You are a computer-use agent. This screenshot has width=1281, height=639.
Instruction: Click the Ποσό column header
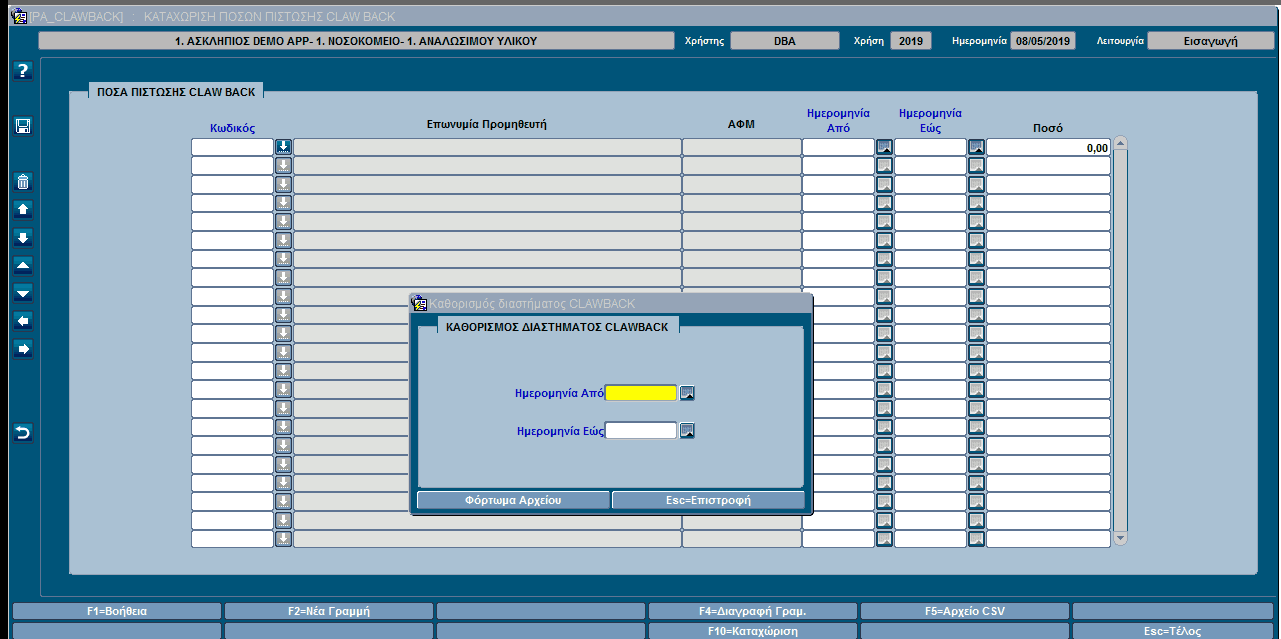1048,128
